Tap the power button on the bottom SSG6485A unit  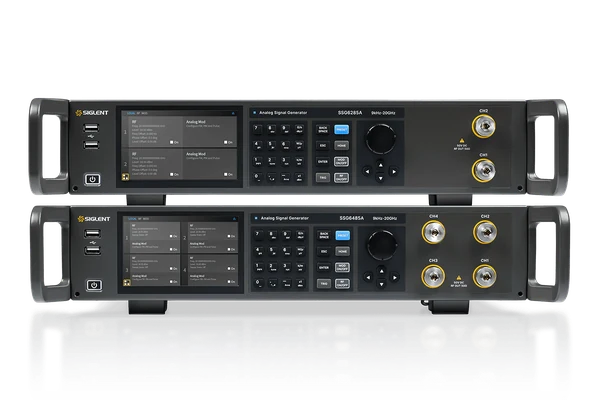point(94,285)
